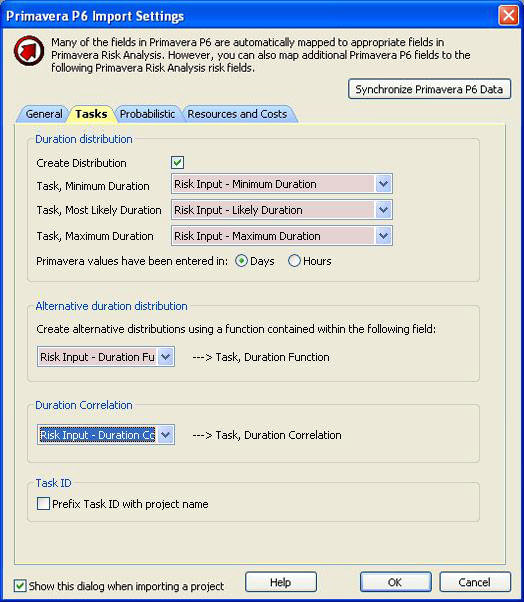This screenshot has height=602, width=524.
Task: Click the Cancel button
Action: pos(474,582)
